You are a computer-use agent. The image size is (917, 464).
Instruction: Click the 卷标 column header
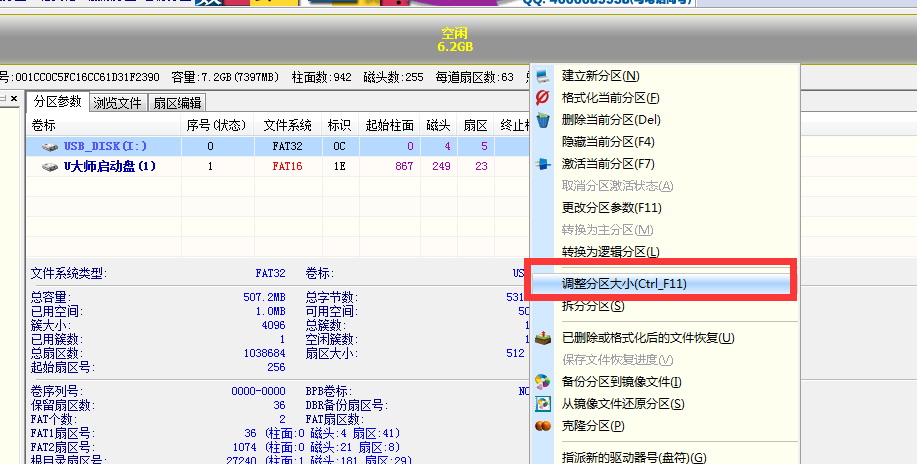tap(104, 126)
